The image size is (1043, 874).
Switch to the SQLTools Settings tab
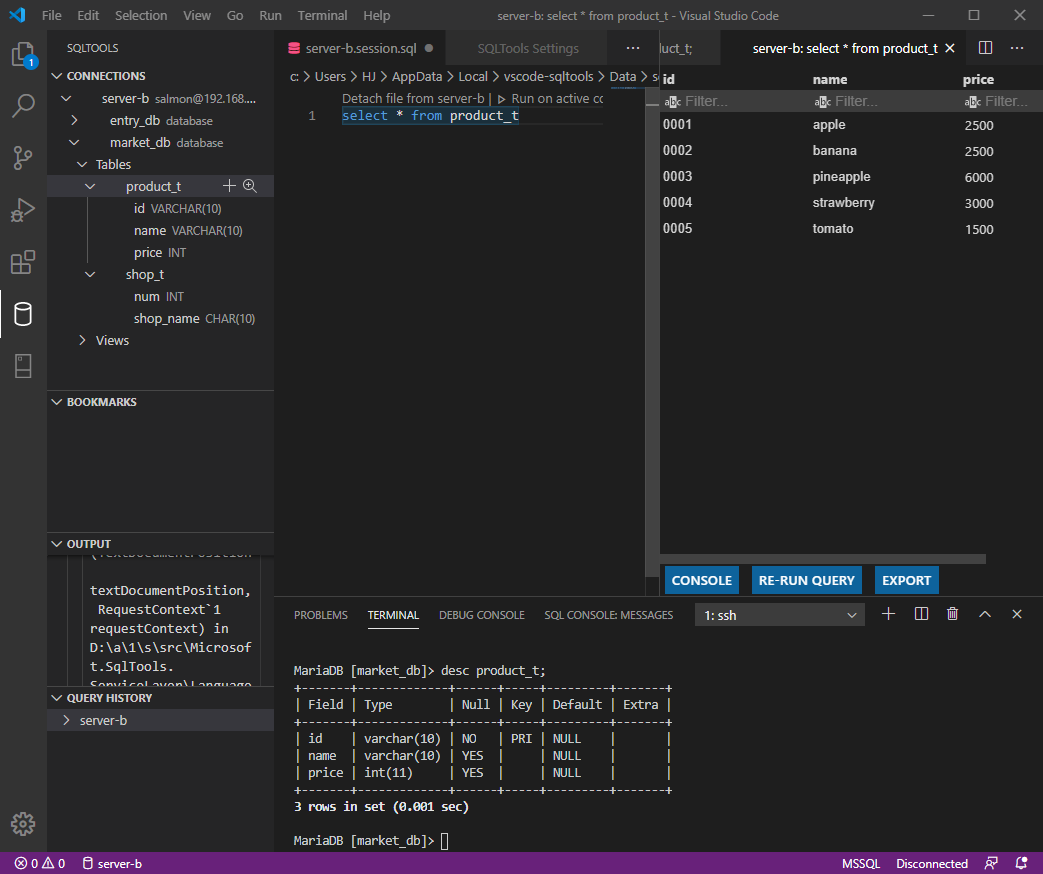tap(527, 48)
